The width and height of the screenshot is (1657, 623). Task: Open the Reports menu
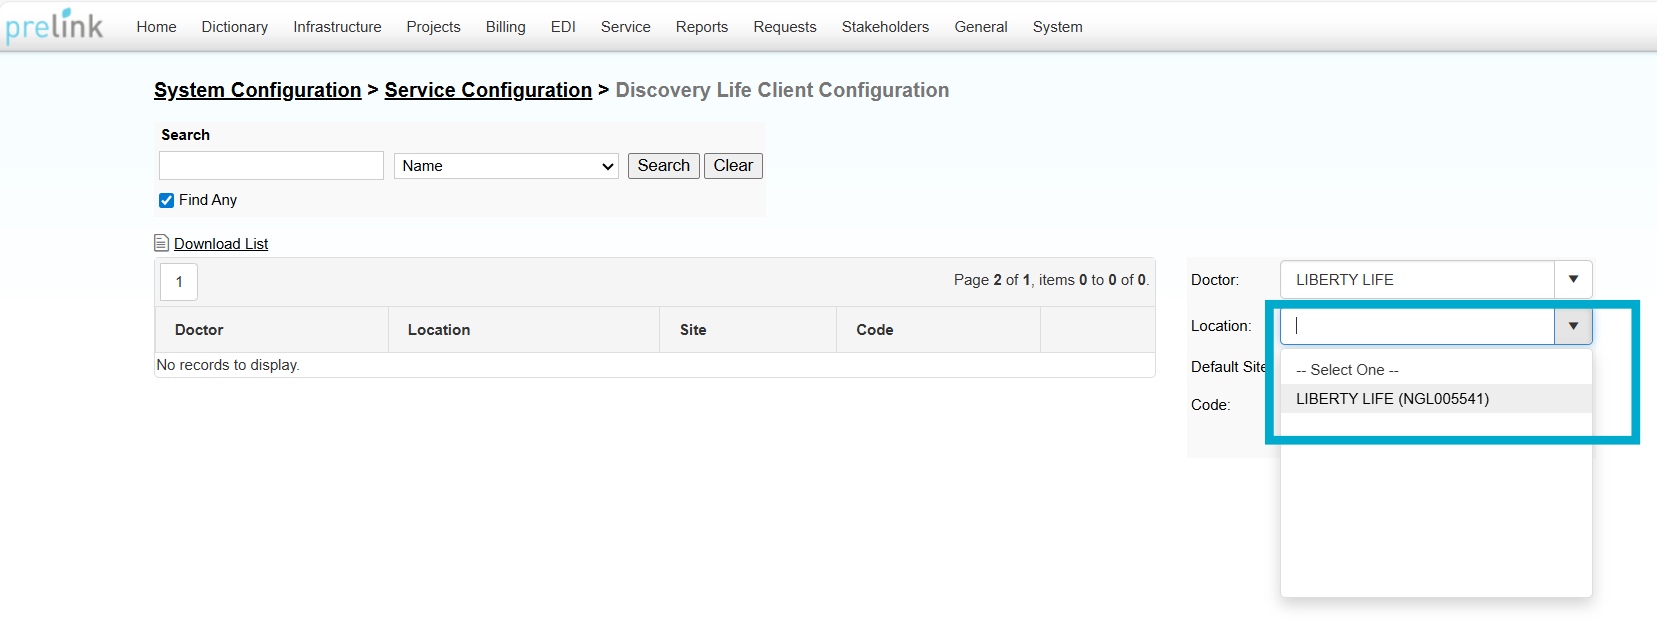(702, 27)
